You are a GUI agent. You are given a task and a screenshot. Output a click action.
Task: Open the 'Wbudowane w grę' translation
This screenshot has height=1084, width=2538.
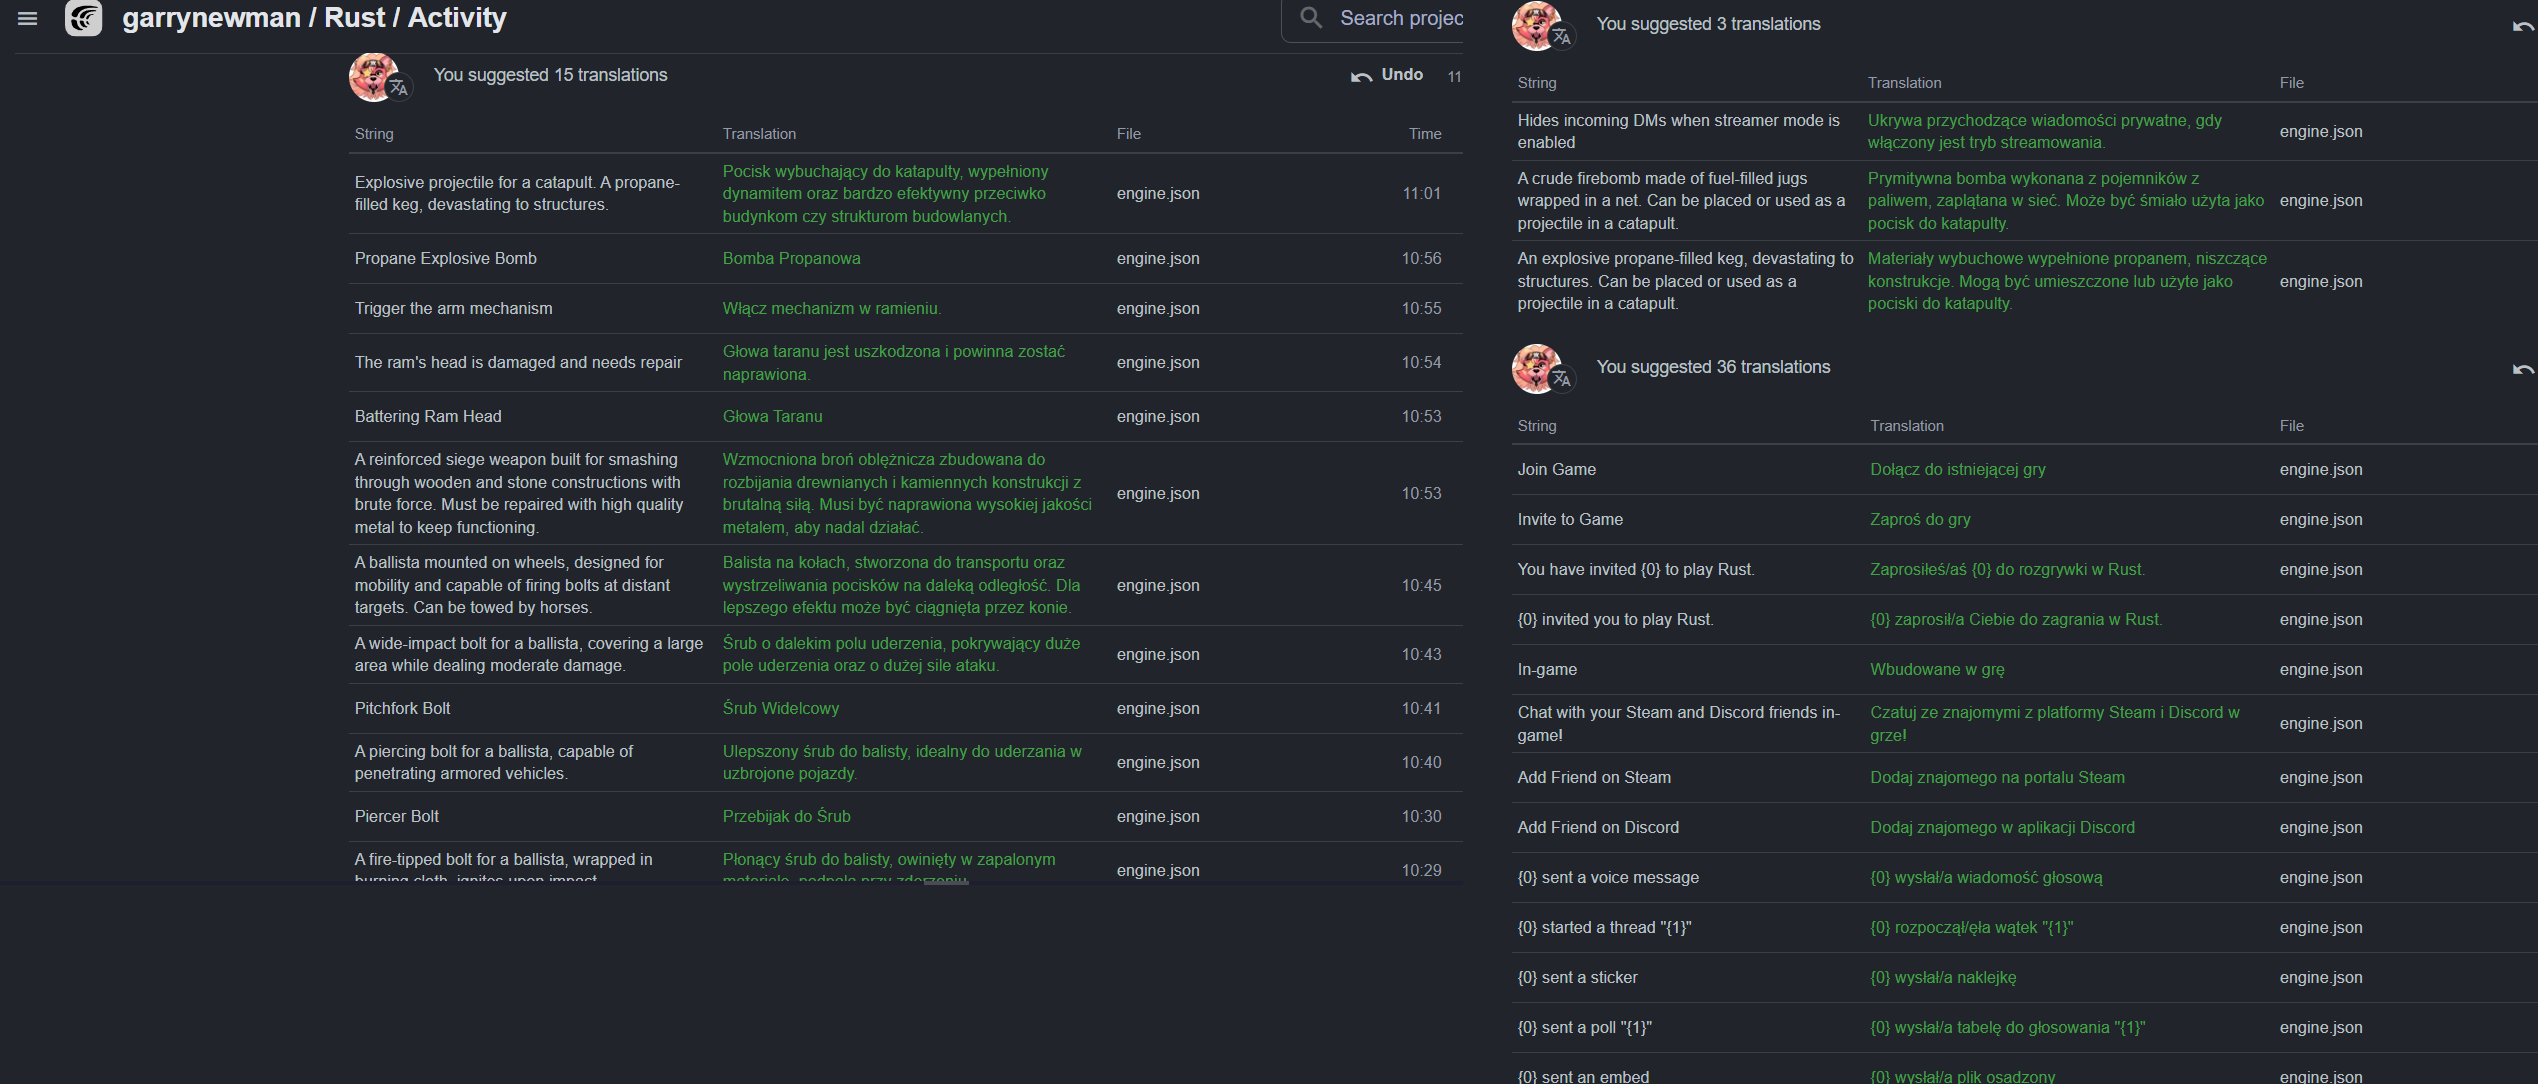pyautogui.click(x=1937, y=670)
